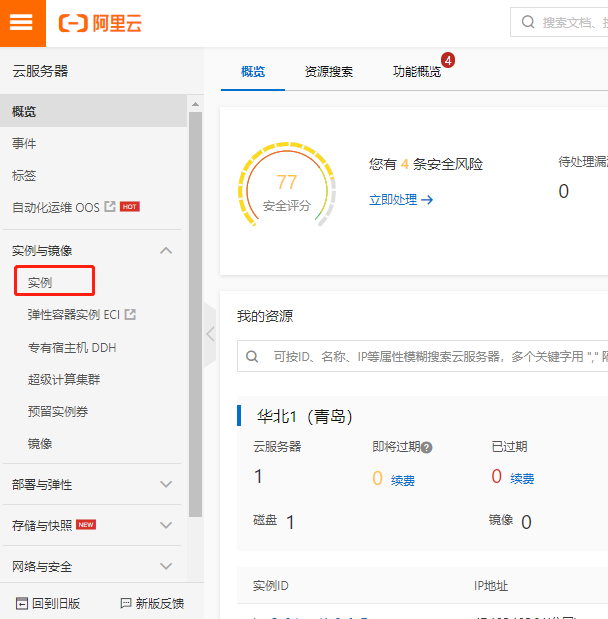This screenshot has height=619, width=608.
Task: Collapse the sidebar with the side handle
Action: (x=210, y=334)
